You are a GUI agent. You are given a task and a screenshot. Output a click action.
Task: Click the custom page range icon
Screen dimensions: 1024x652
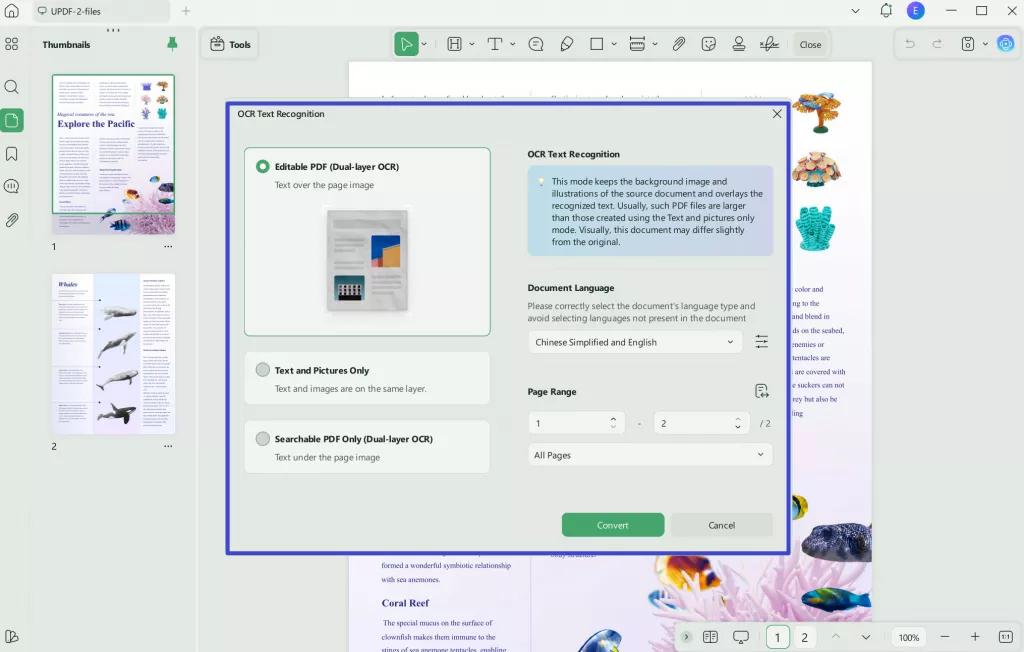tap(761, 391)
